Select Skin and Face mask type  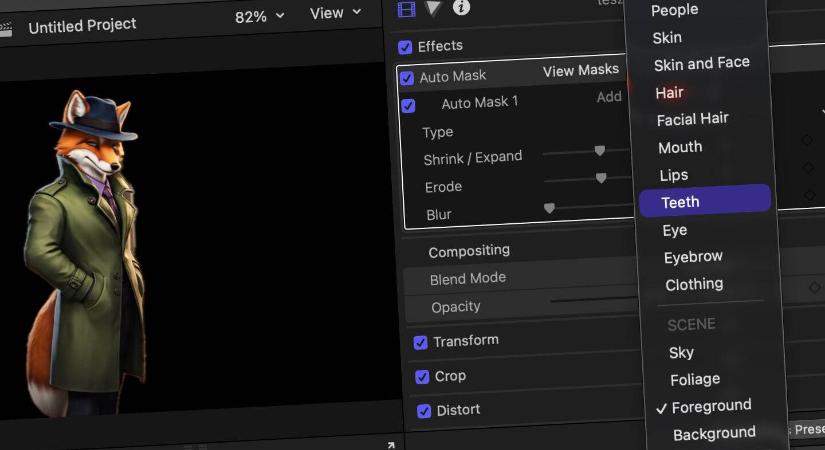pyautogui.click(x=701, y=64)
